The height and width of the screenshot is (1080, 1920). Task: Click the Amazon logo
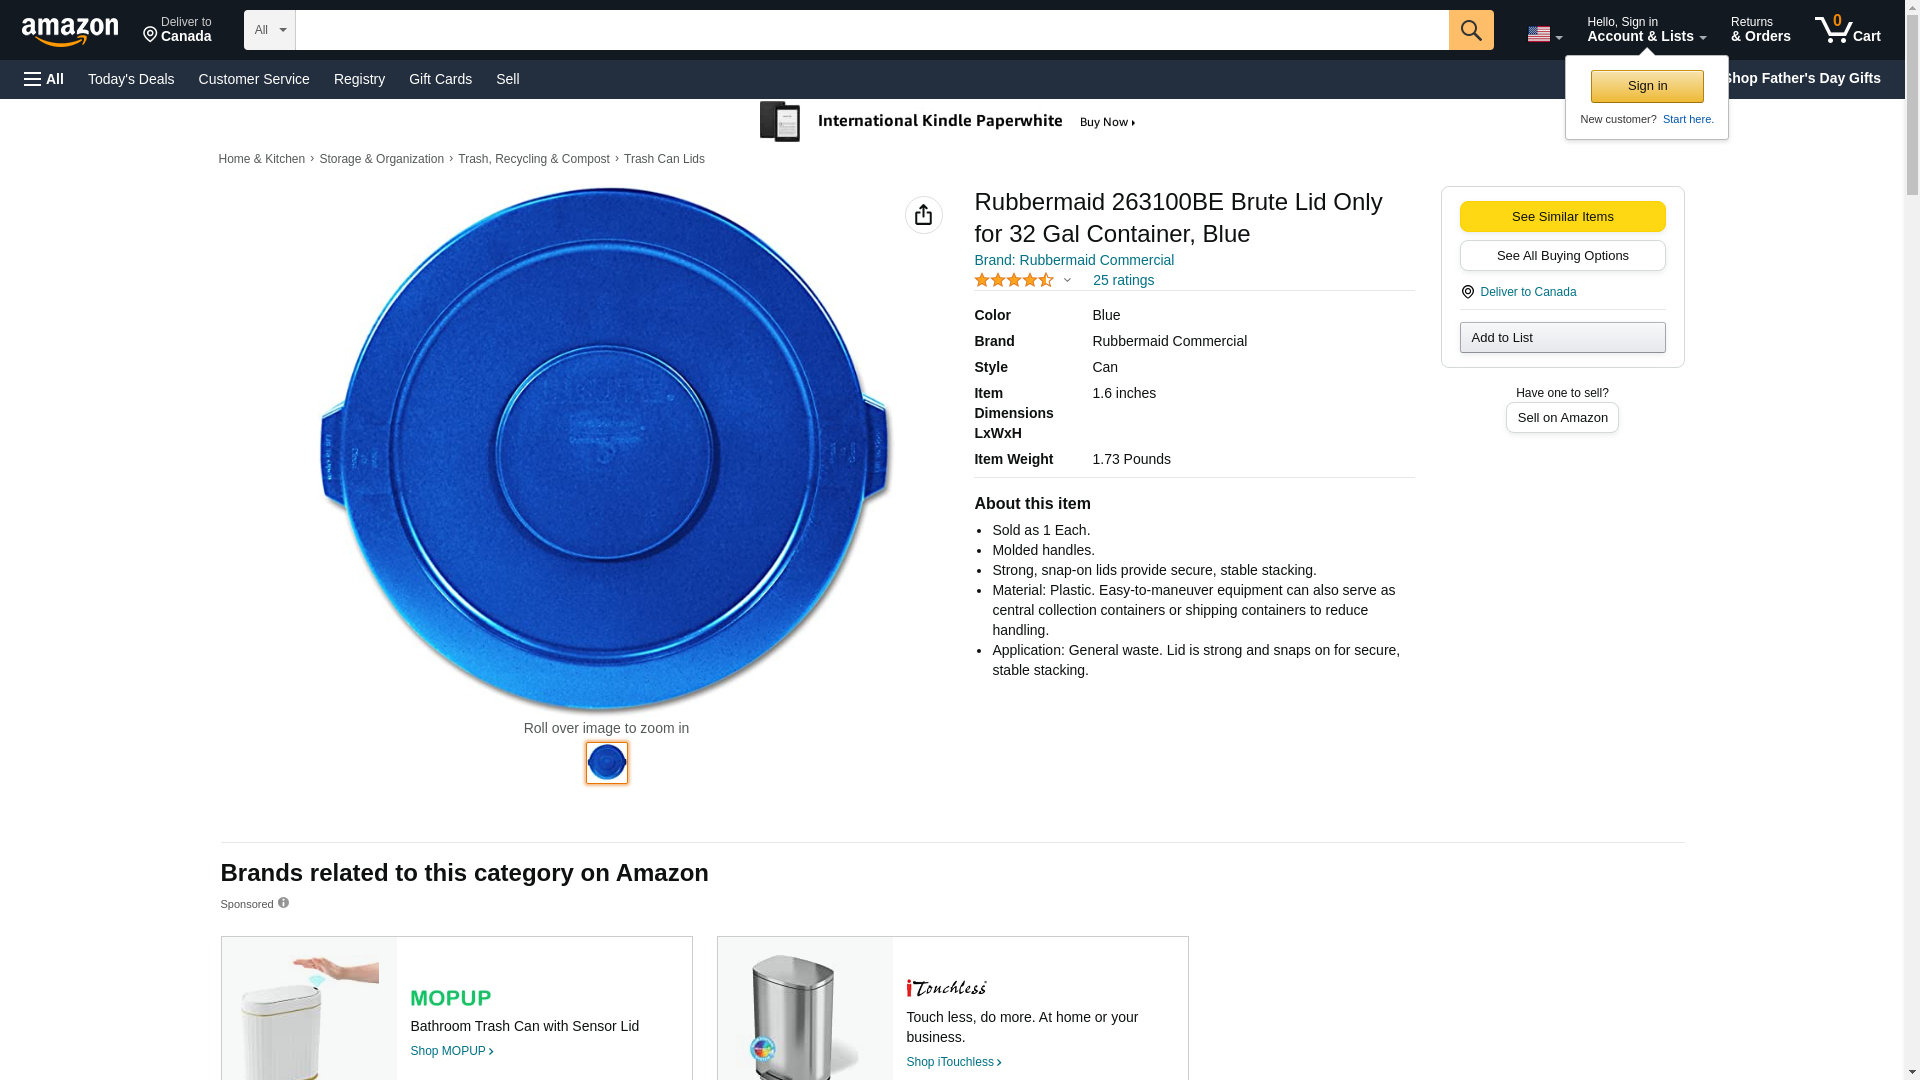click(x=70, y=31)
